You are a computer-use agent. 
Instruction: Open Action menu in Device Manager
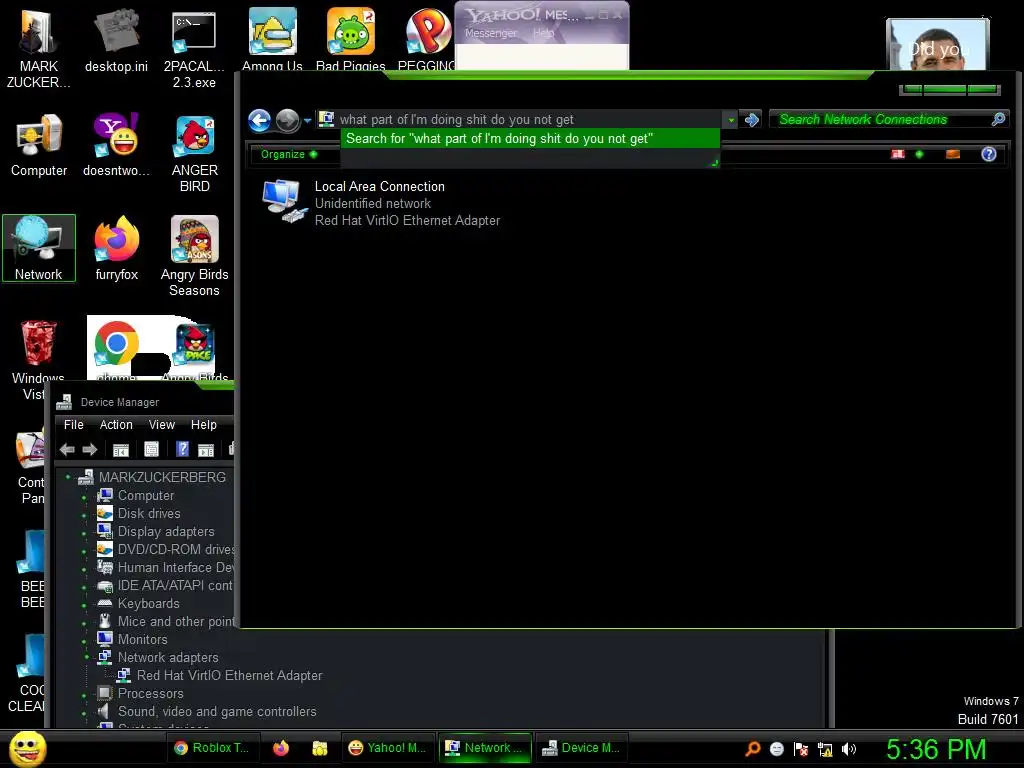[116, 424]
